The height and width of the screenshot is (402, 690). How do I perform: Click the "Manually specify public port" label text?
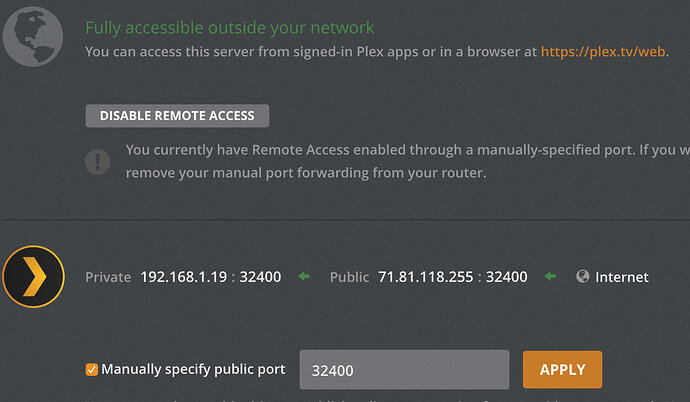(193, 370)
